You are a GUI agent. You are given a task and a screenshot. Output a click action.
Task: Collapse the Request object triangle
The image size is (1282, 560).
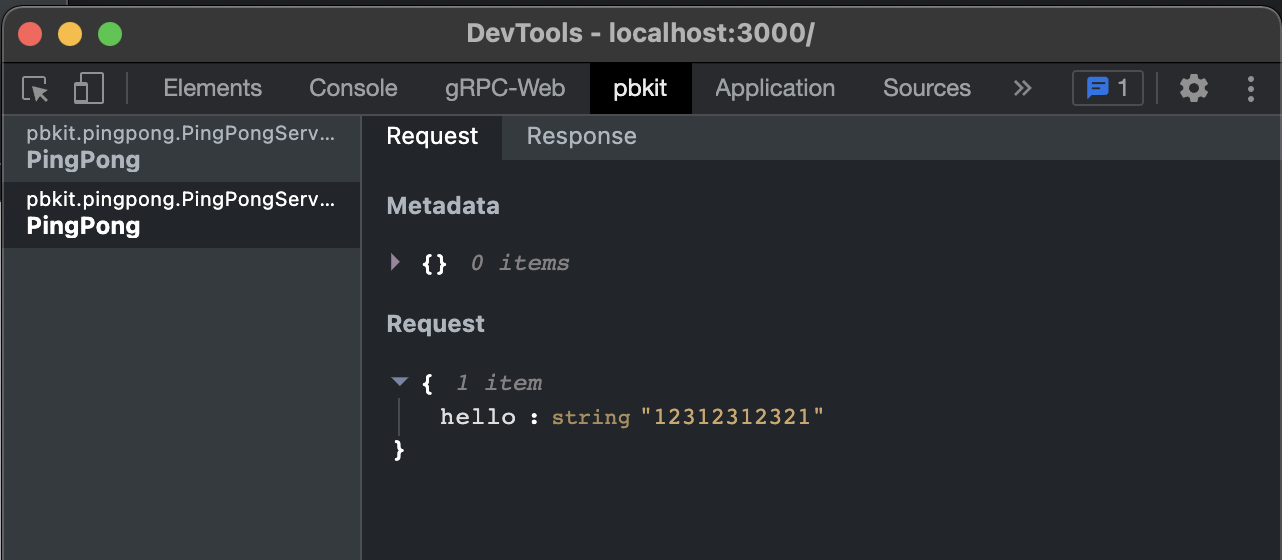coord(400,382)
